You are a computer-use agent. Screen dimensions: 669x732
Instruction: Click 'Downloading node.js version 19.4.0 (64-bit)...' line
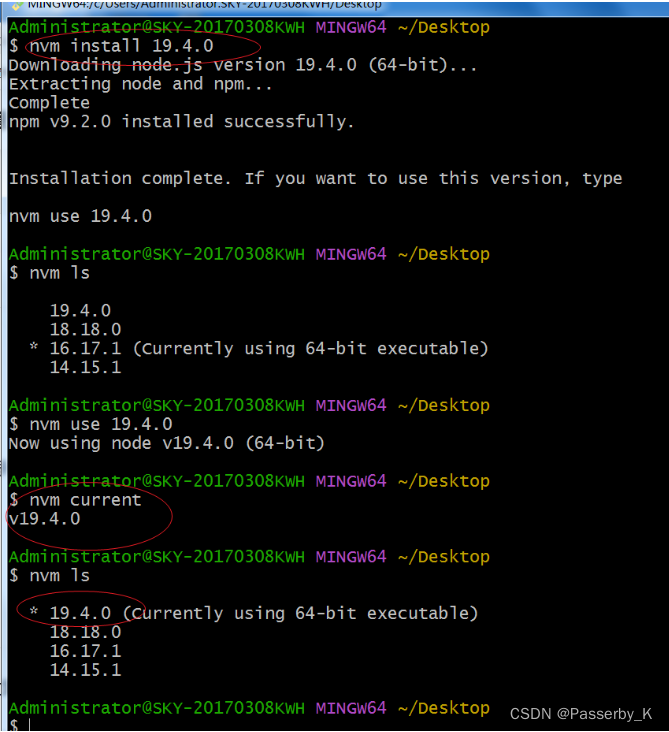tap(243, 65)
